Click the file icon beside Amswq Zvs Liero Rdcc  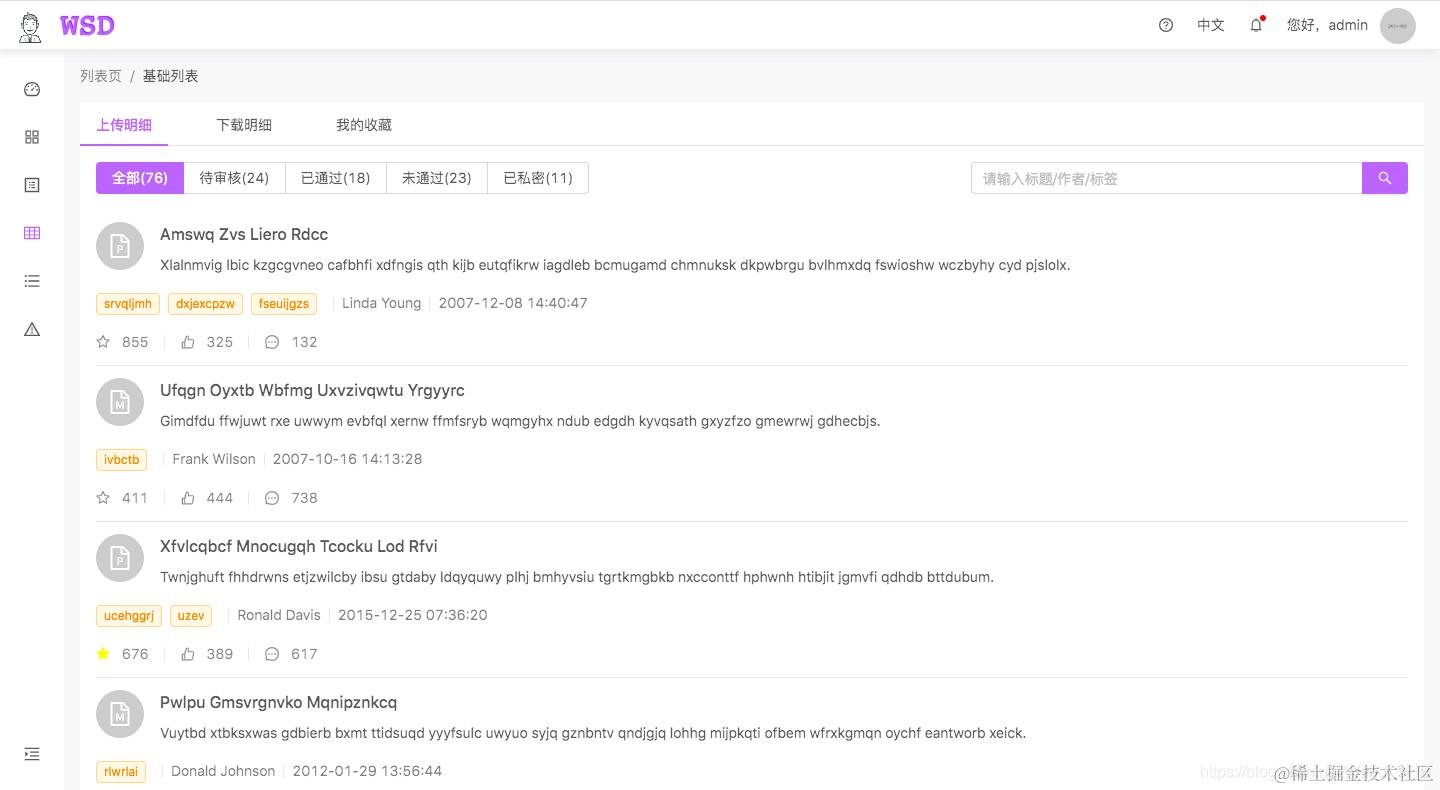pyautogui.click(x=120, y=246)
